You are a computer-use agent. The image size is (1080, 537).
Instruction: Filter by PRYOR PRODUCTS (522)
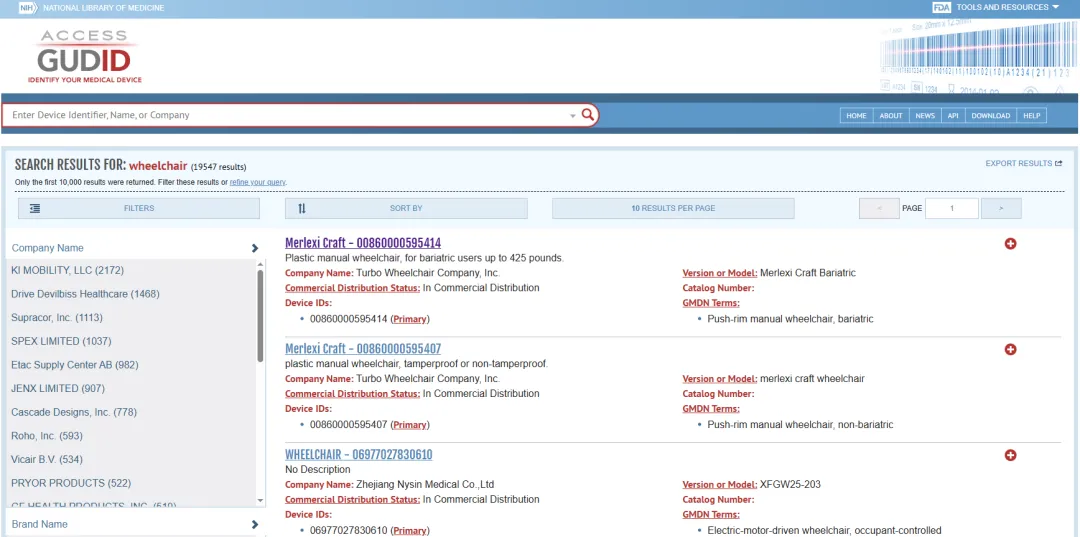(71, 483)
